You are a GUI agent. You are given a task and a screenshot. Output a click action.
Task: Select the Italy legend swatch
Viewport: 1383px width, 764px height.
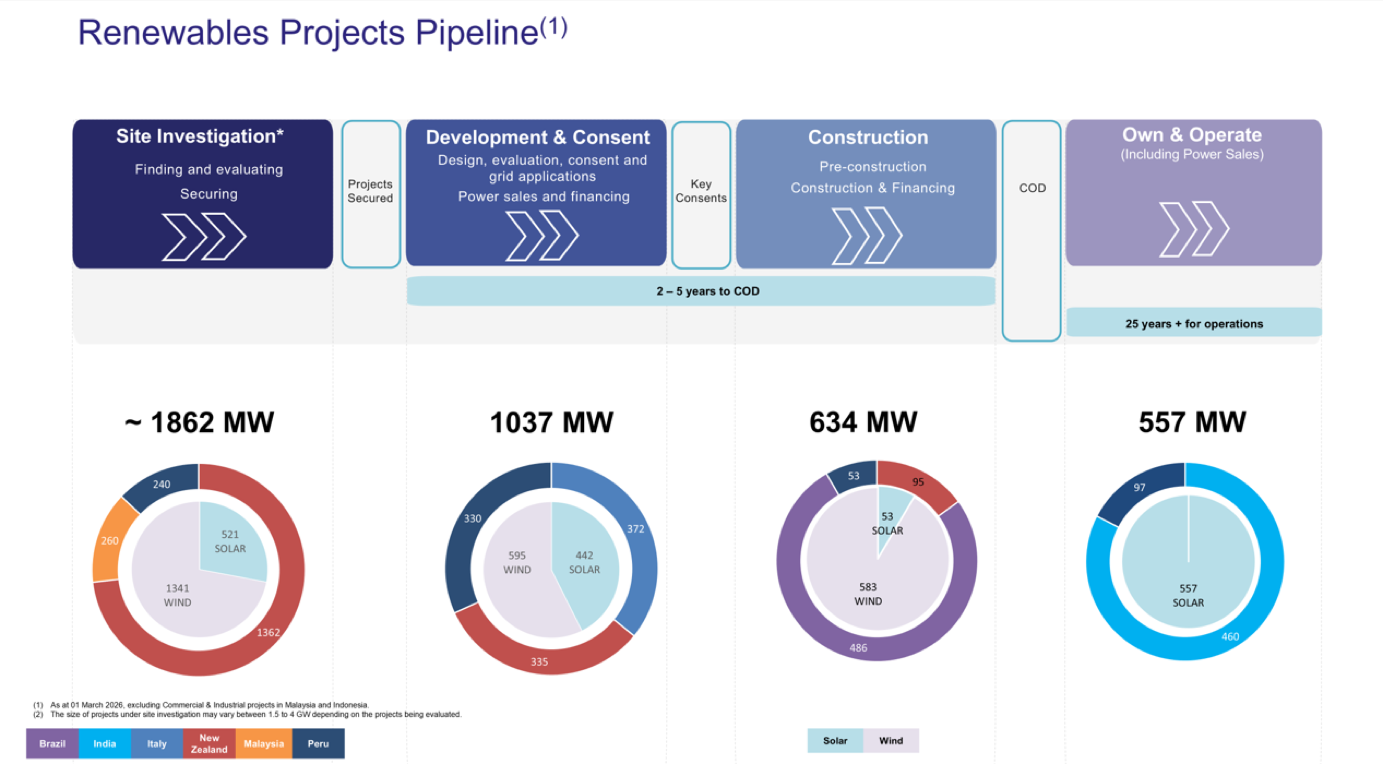[x=157, y=744]
